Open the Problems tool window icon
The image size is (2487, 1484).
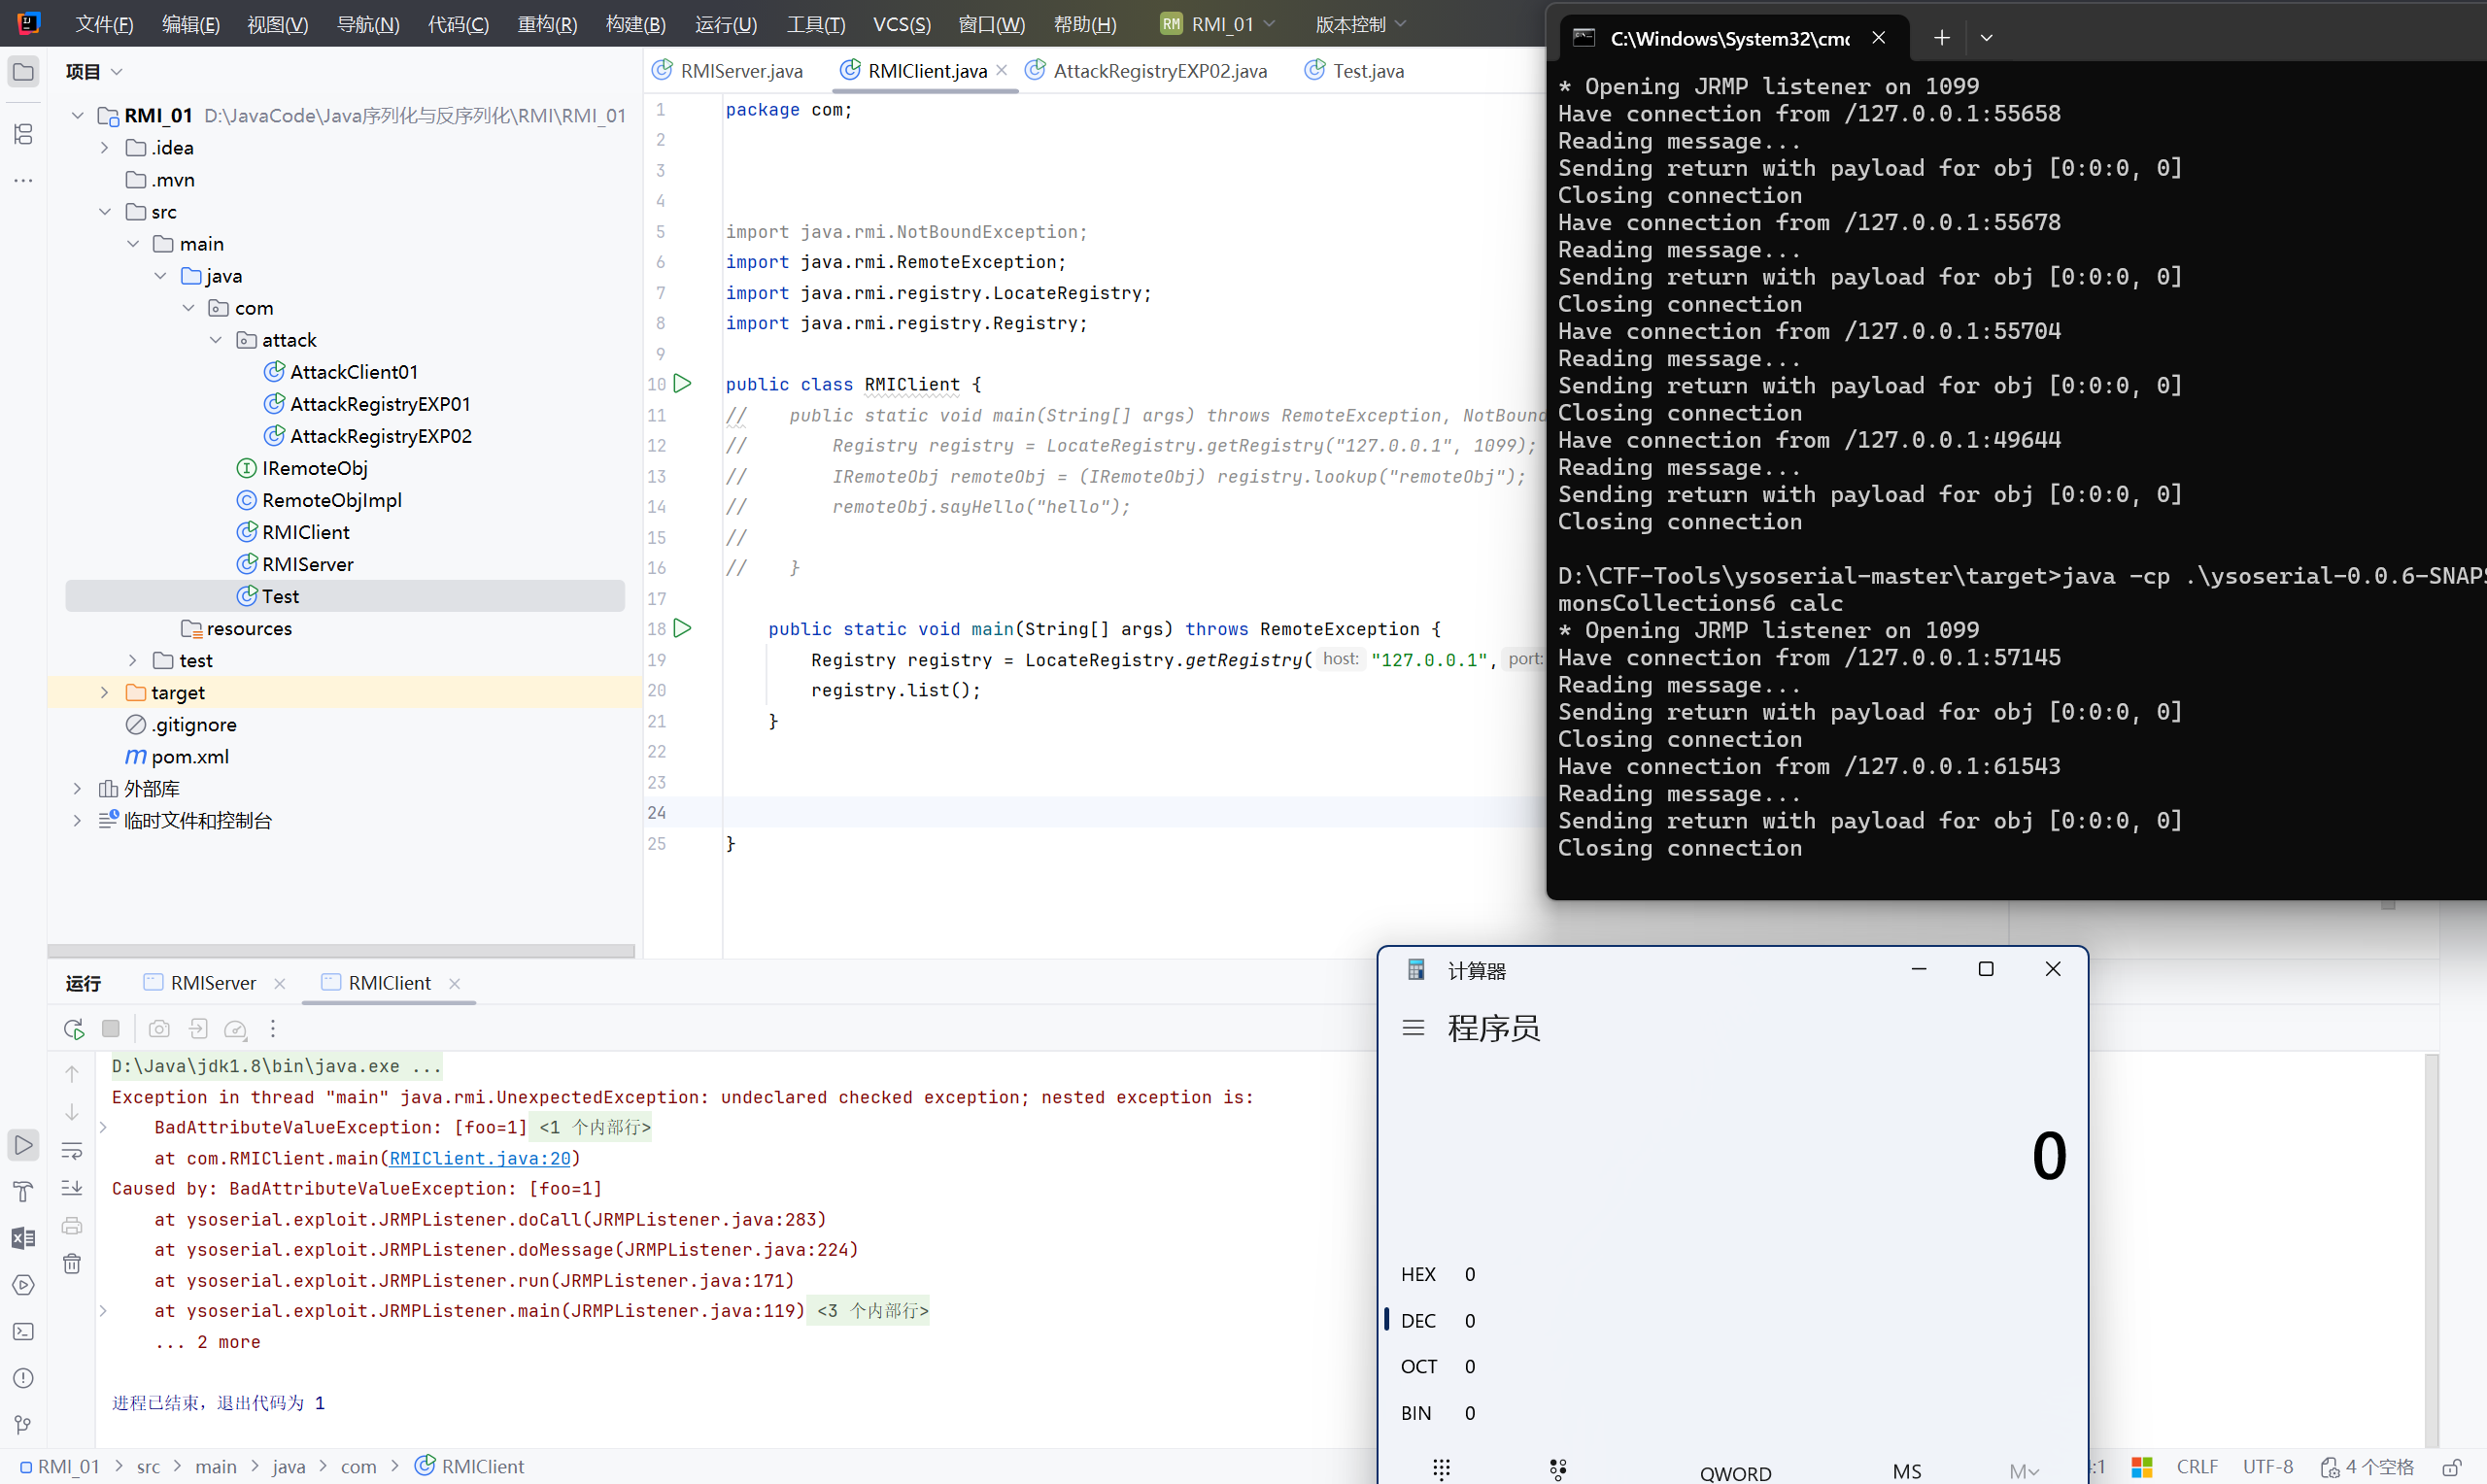click(23, 1378)
